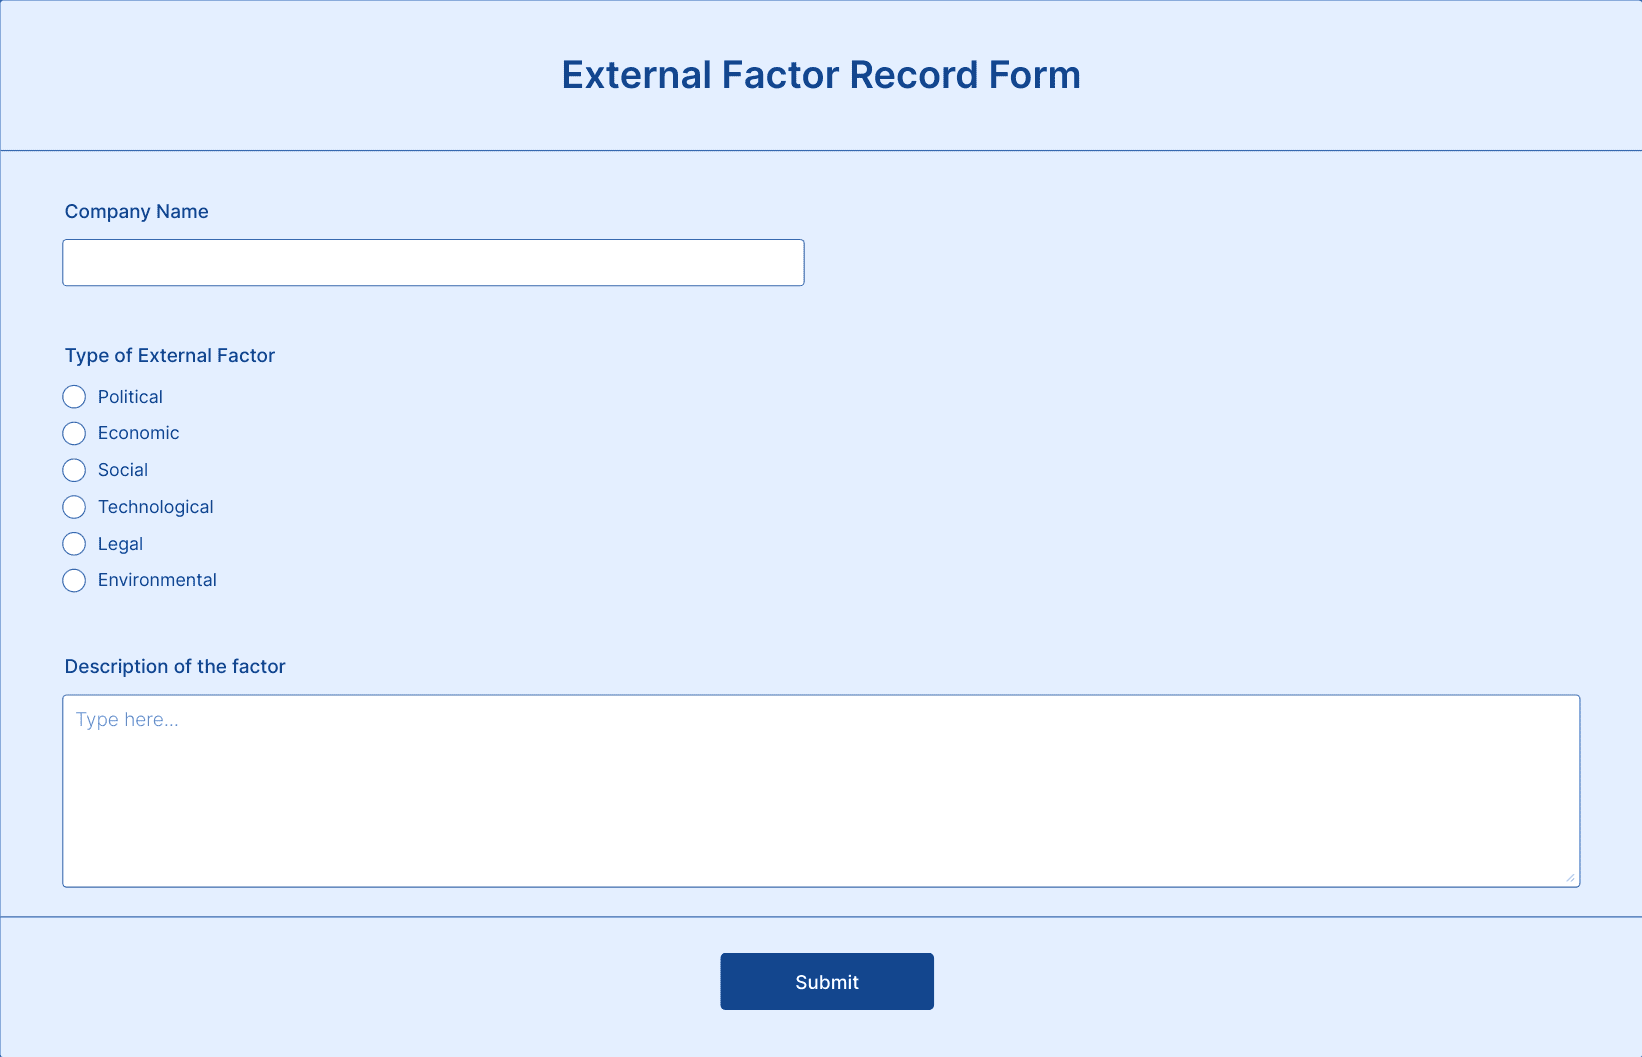Click the word Political option text

[130, 397]
